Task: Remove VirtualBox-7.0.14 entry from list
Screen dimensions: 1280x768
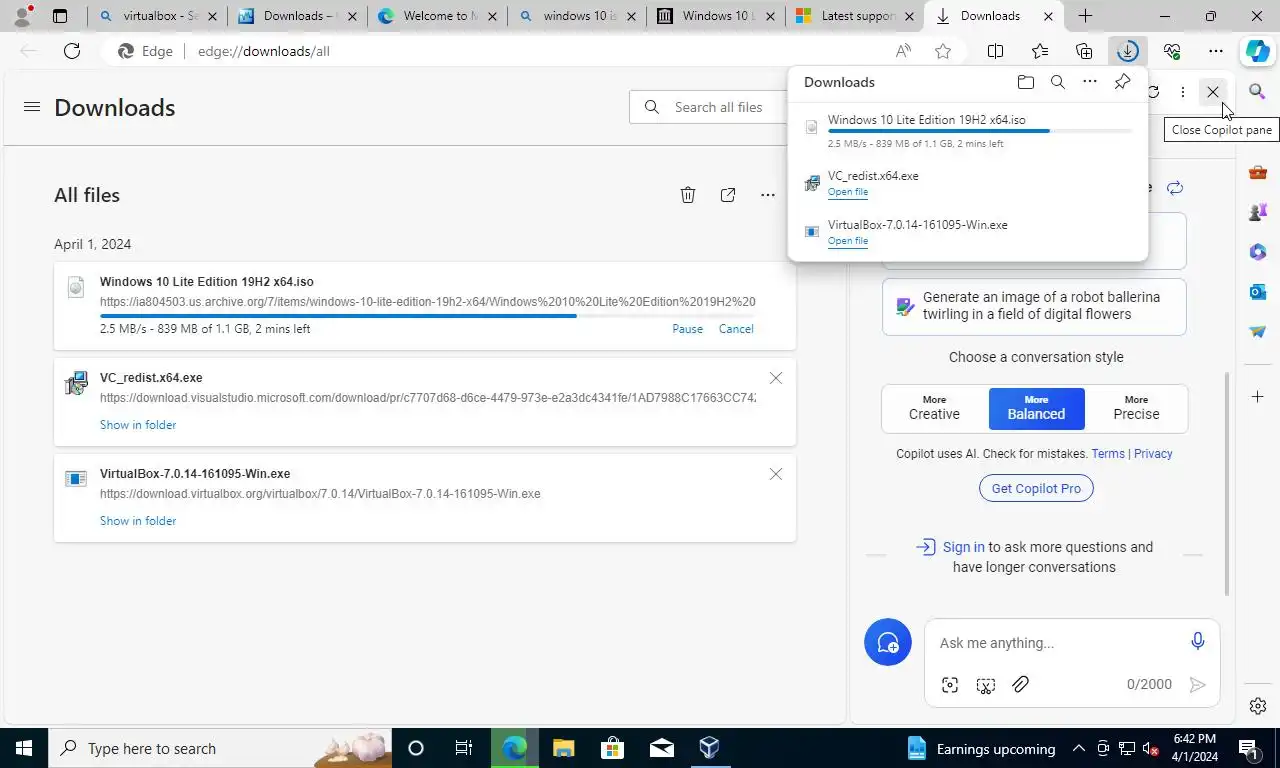Action: coord(776,474)
